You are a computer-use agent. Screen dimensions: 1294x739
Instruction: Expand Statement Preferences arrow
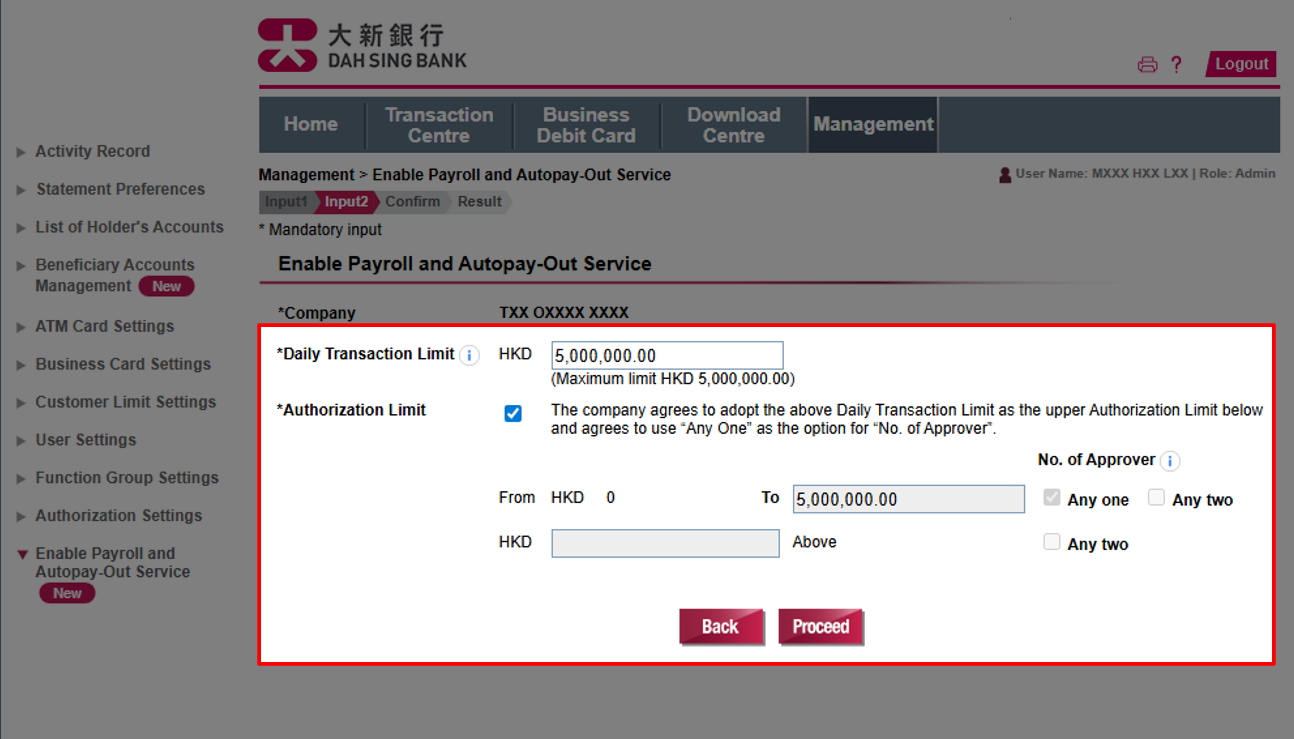[21, 190]
